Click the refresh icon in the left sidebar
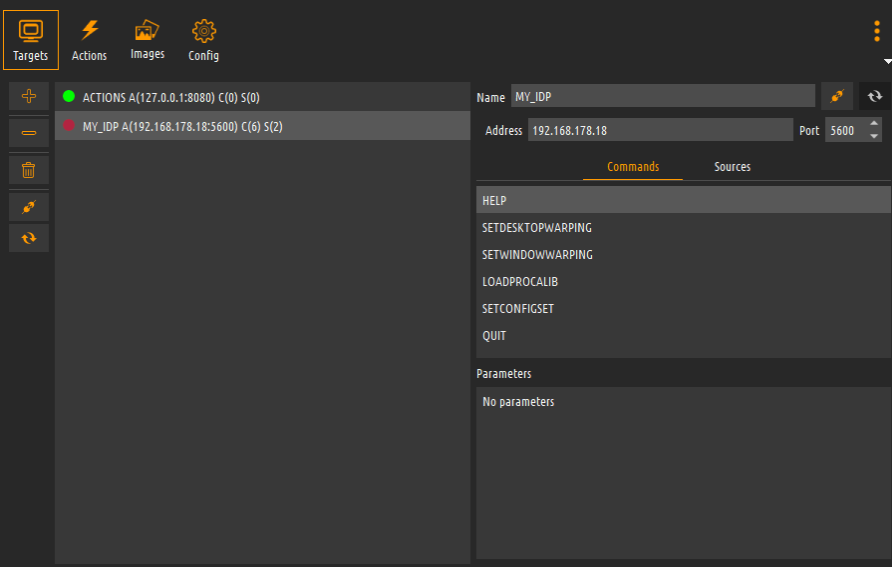The width and height of the screenshot is (892, 567). 28,238
